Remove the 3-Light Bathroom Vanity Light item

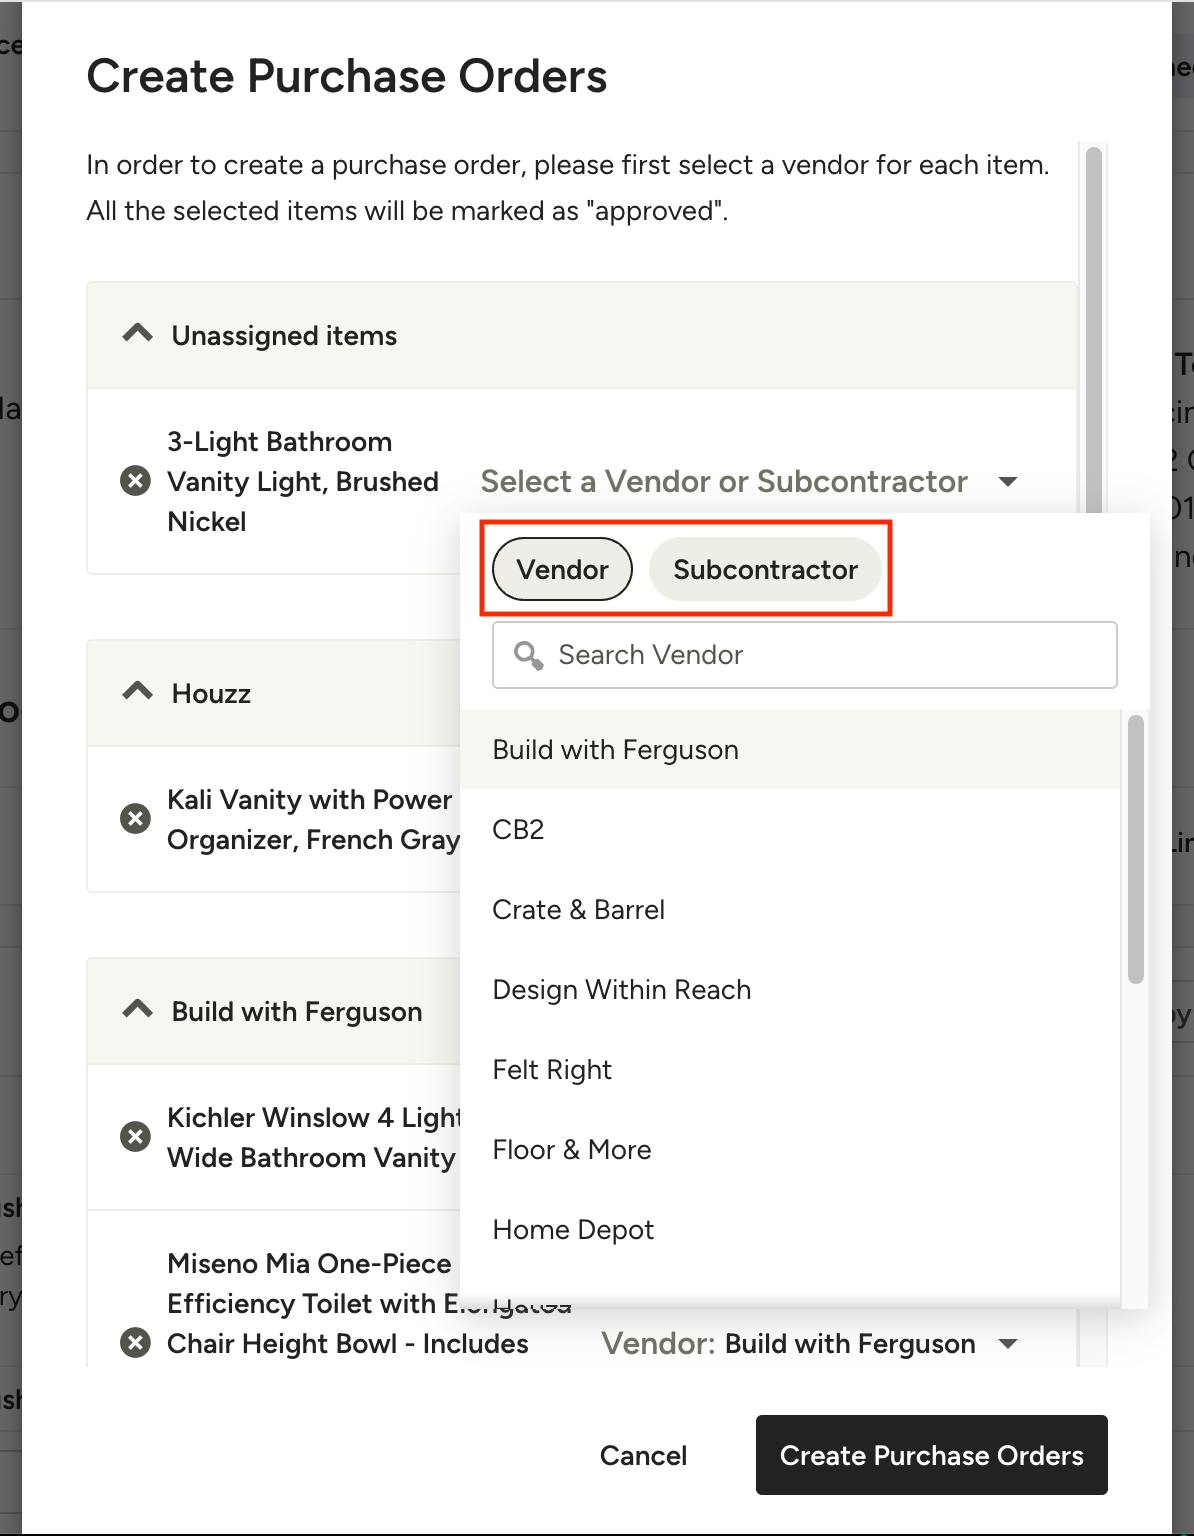click(x=135, y=481)
